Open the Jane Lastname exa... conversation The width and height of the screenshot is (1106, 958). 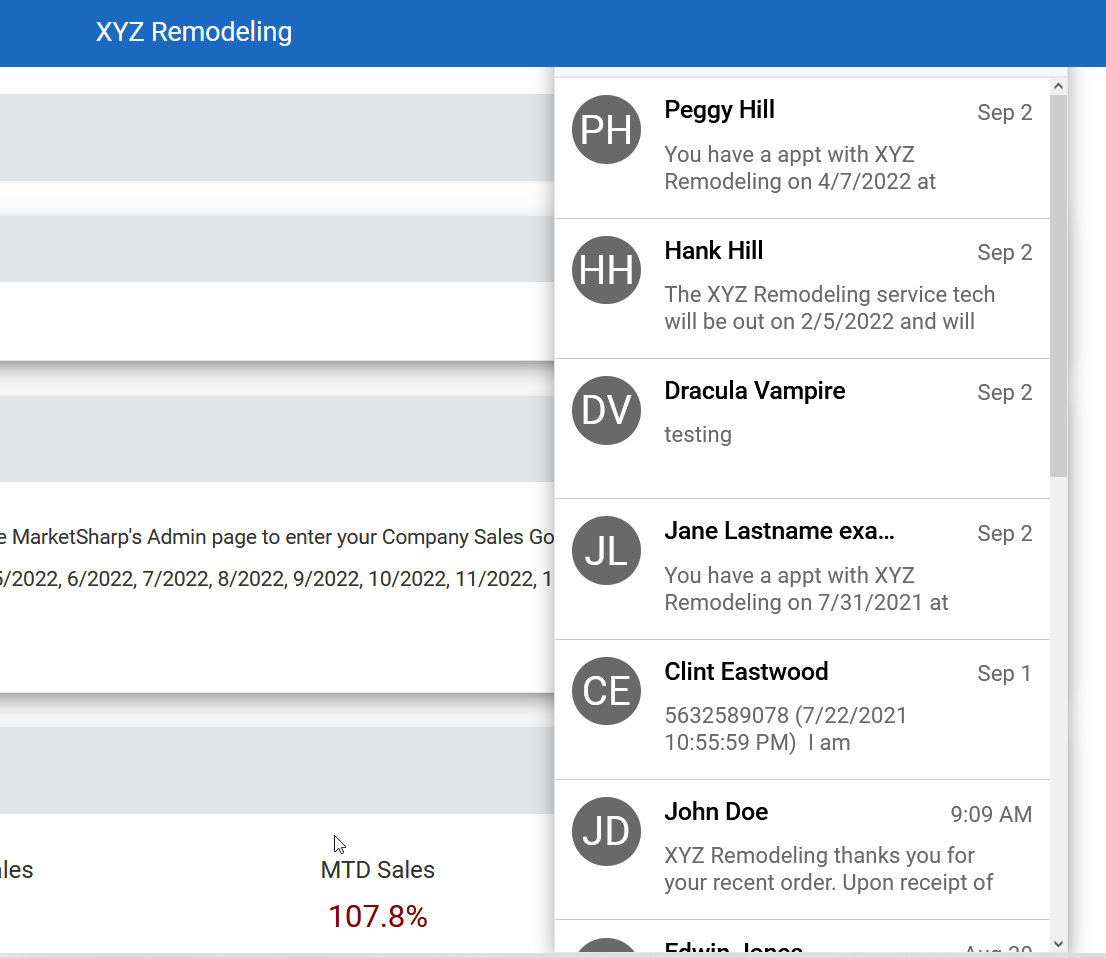point(779,531)
